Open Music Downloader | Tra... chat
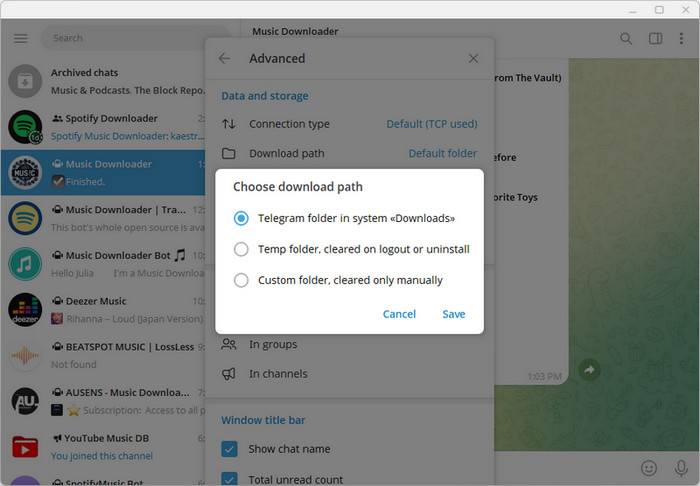Image resolution: width=700 pixels, height=486 pixels. tap(103, 218)
